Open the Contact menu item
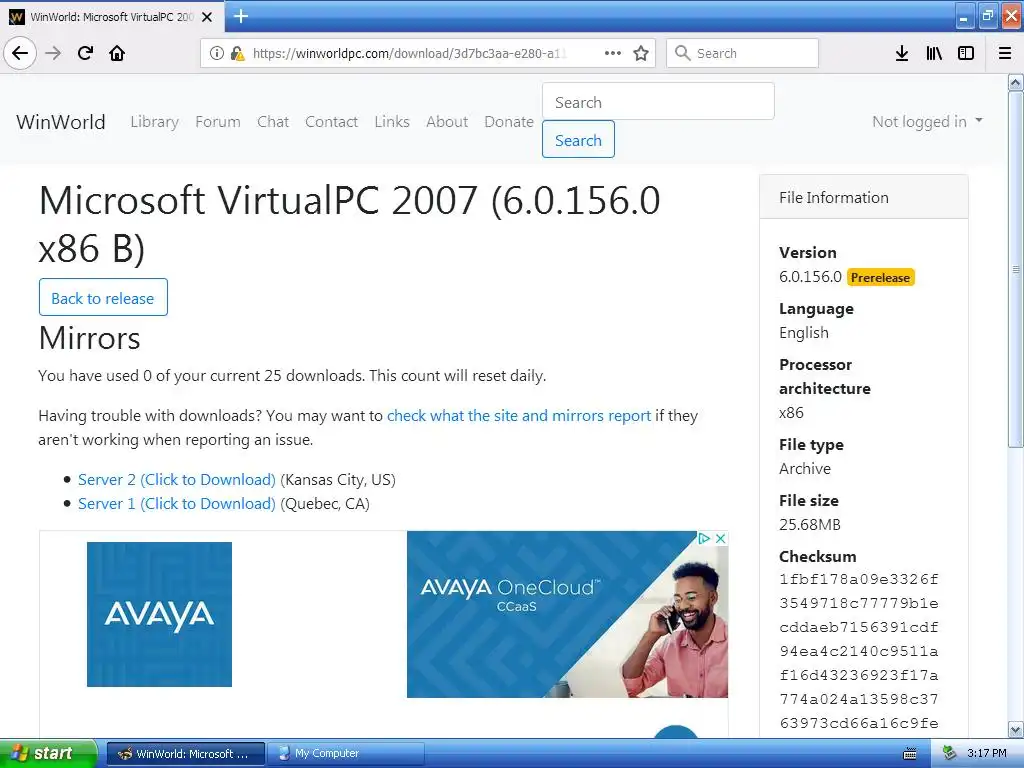Viewport: 1024px width, 768px height. (x=331, y=121)
